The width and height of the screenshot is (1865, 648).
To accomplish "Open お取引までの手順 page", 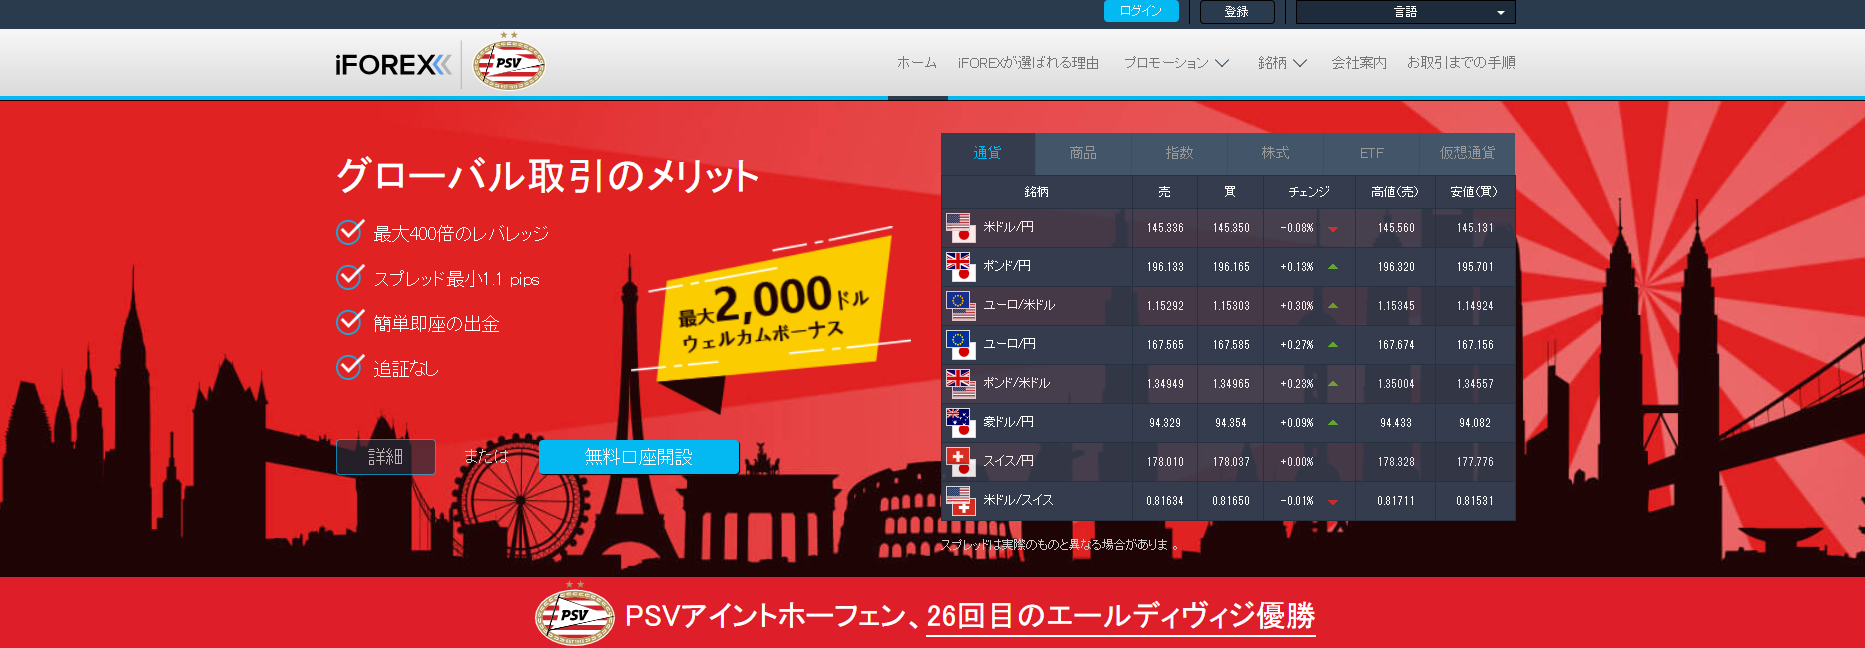I will [x=1461, y=63].
